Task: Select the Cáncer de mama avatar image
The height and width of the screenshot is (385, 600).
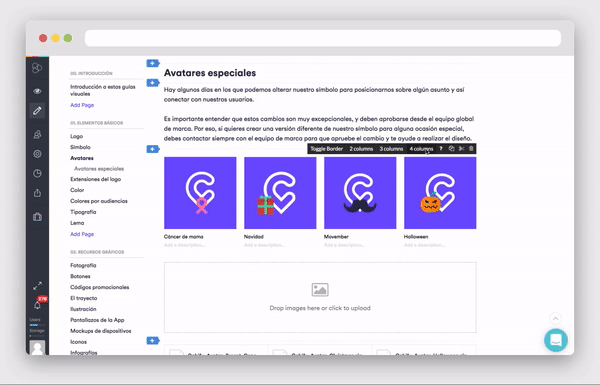Action: 200,193
